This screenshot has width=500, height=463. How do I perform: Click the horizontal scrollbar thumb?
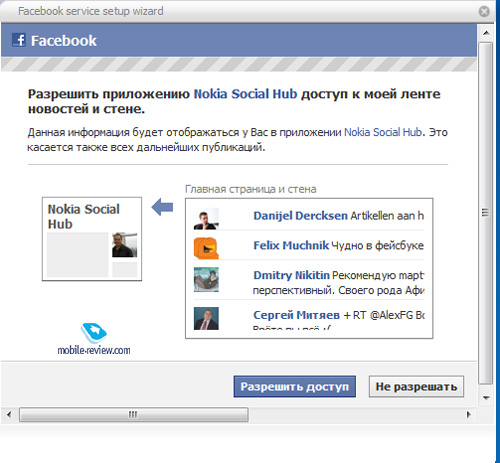click(133, 415)
